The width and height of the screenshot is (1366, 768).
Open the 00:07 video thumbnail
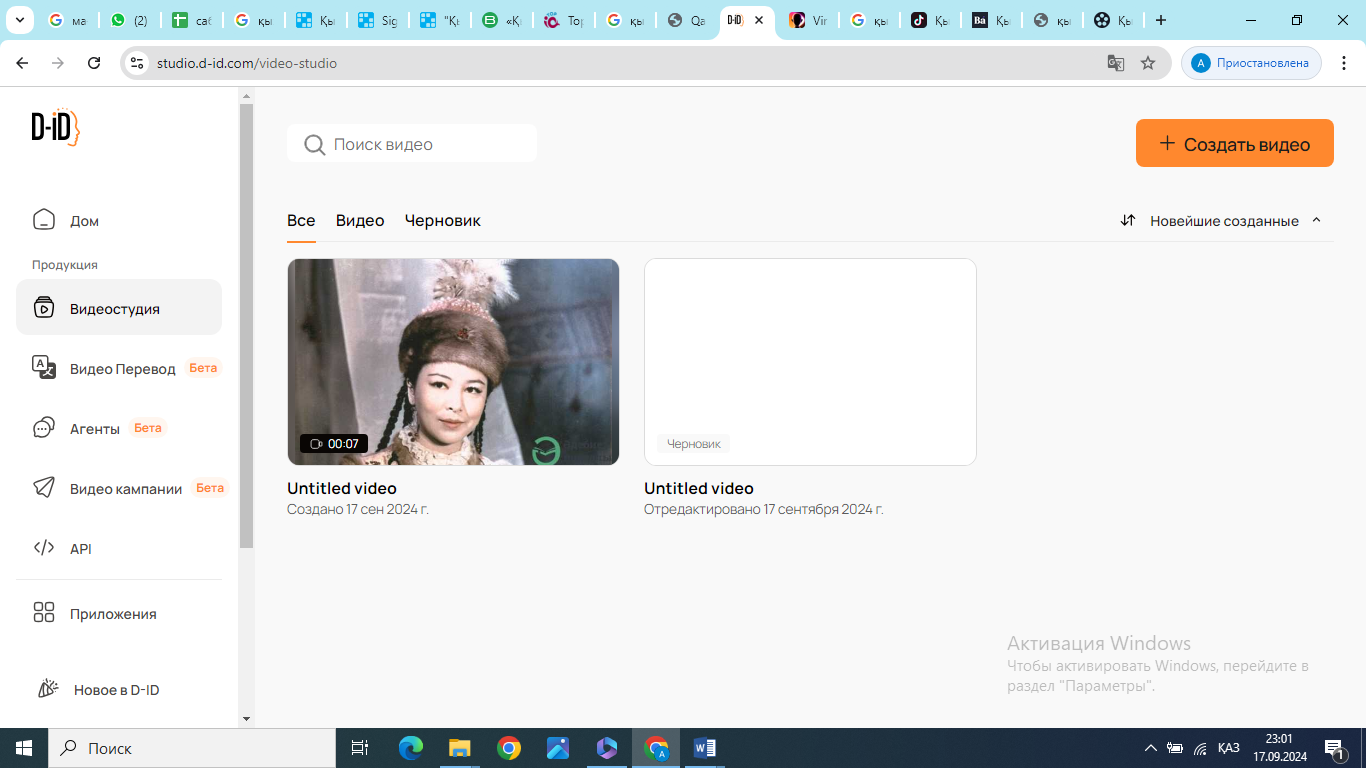click(453, 361)
